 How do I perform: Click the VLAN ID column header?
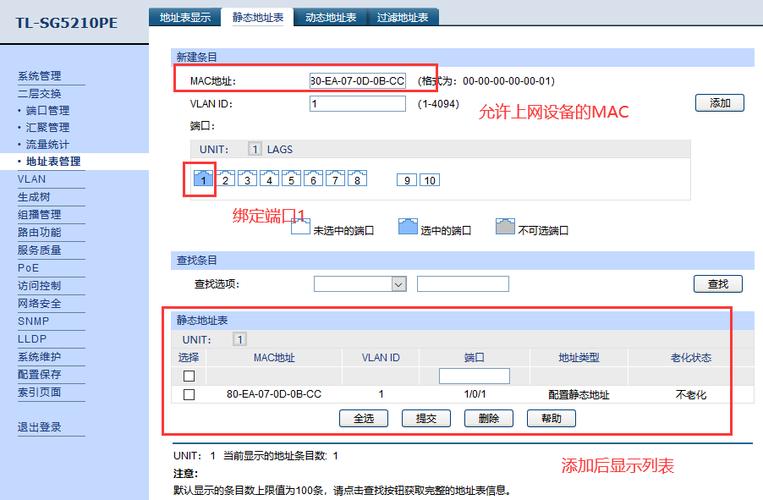pyautogui.click(x=381, y=357)
